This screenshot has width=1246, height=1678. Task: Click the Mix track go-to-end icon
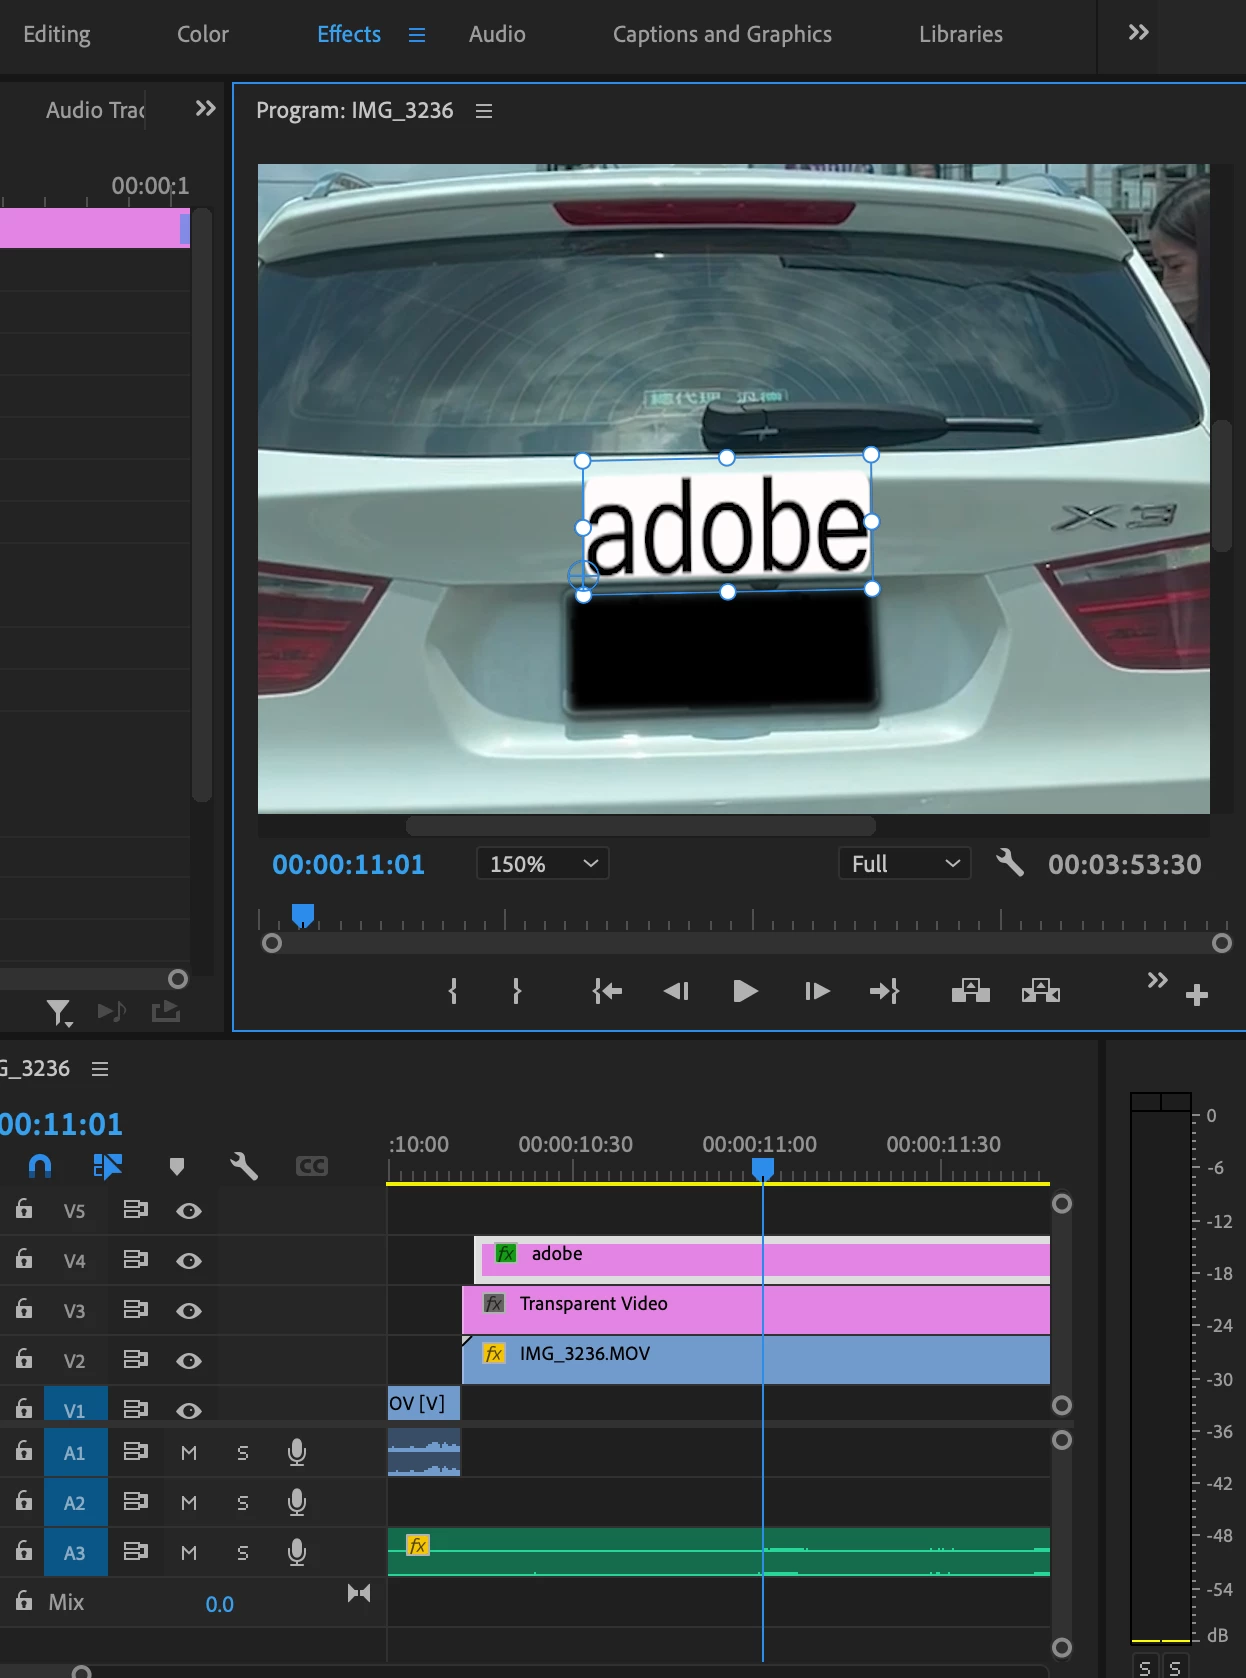coord(359,1593)
